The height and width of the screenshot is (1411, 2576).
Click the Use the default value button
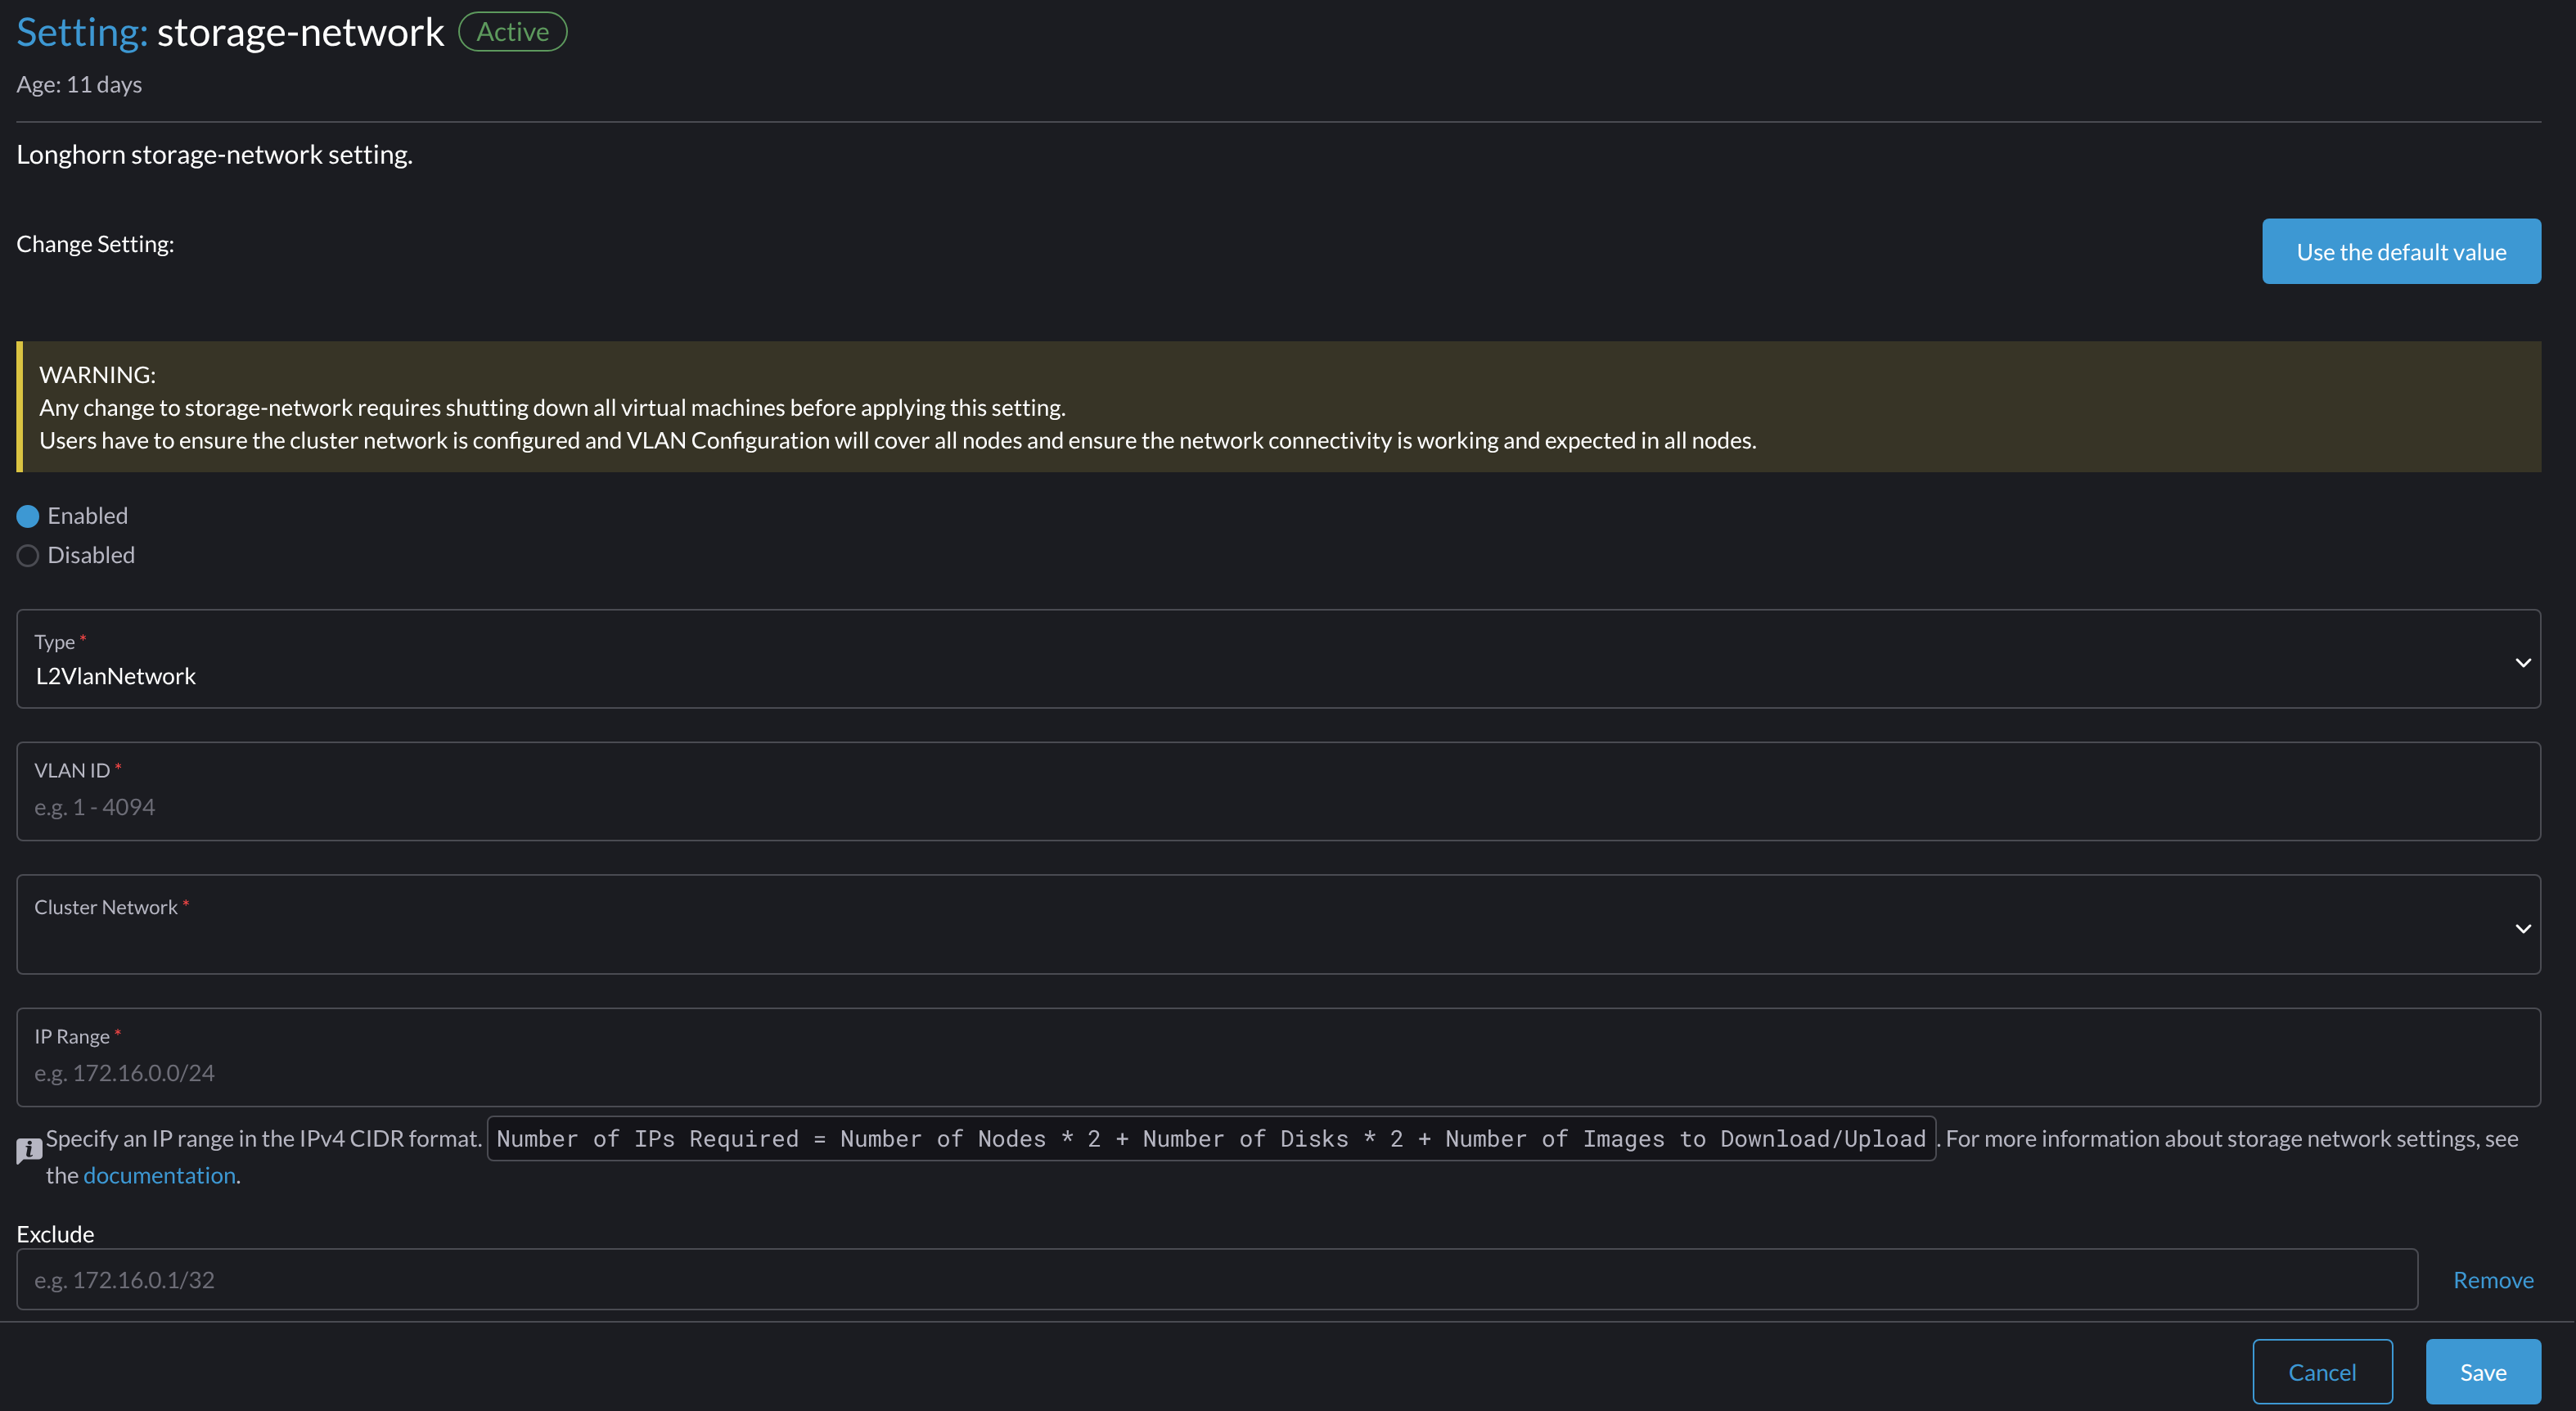click(x=2401, y=250)
